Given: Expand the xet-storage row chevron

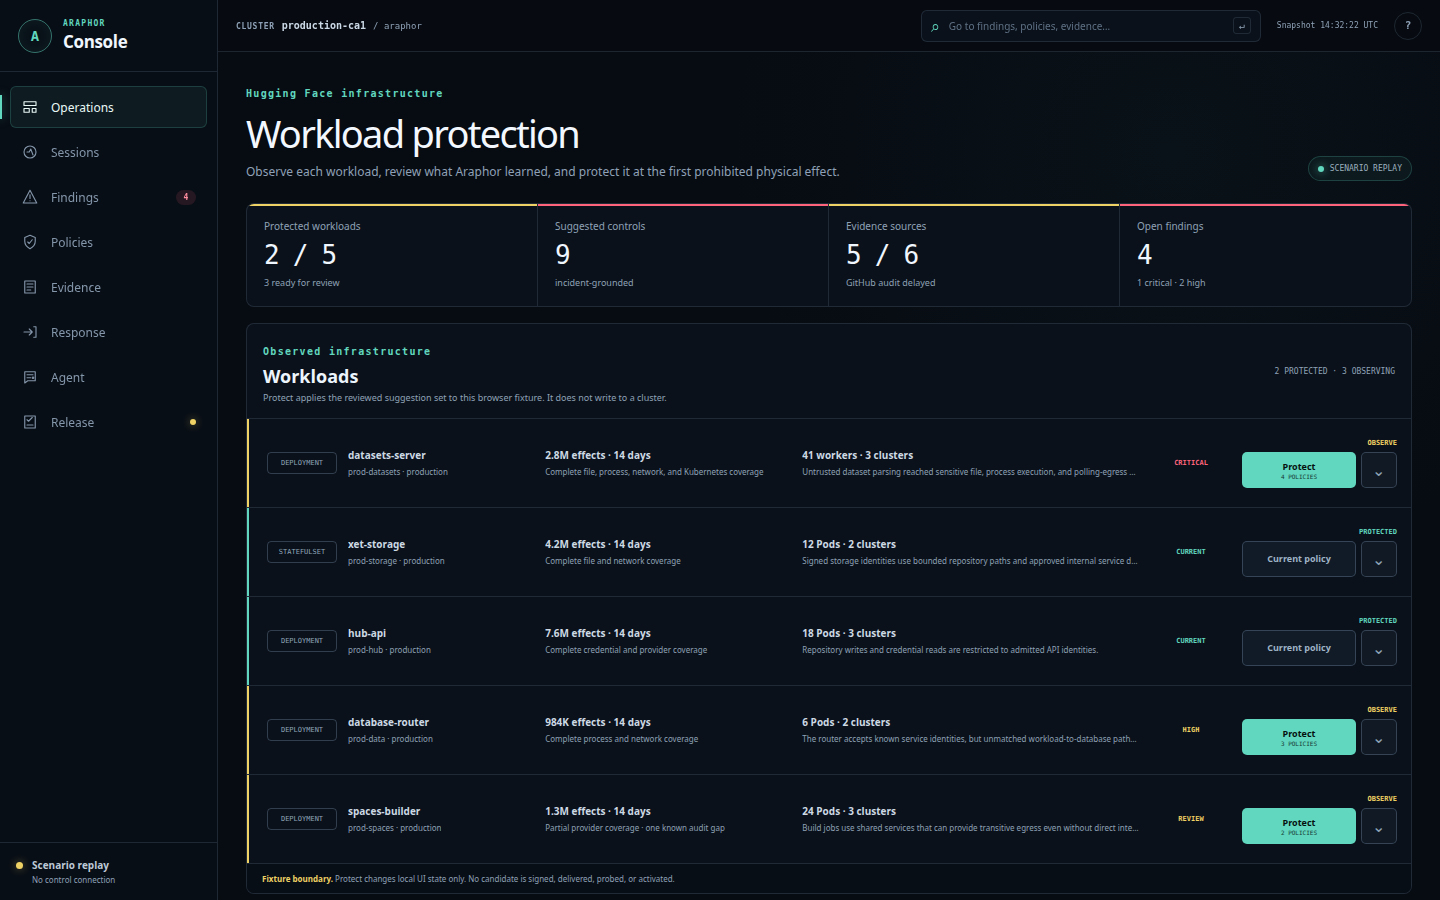Looking at the screenshot, I should 1378,560.
